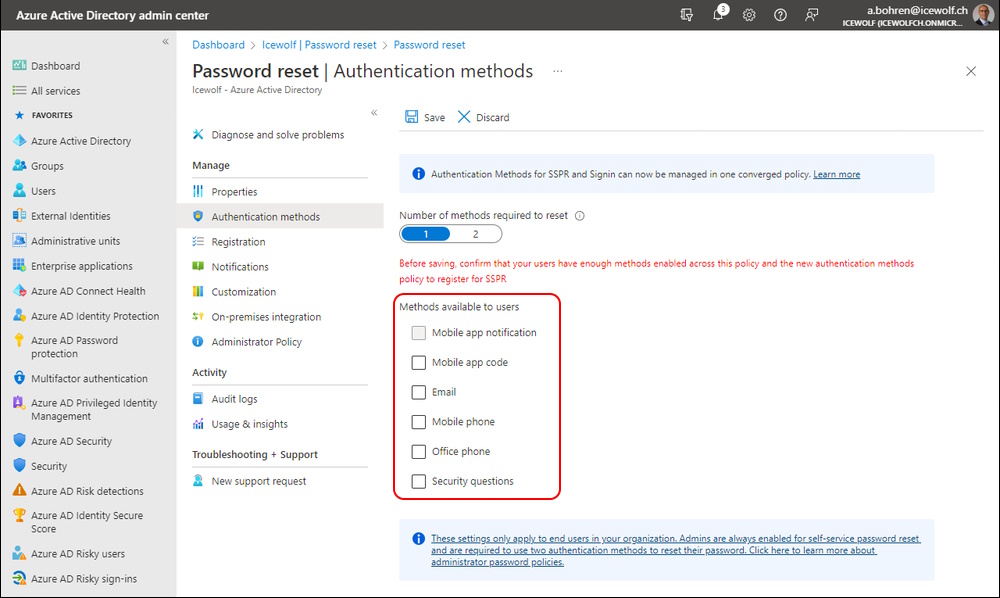Screen dimensions: 1000x598
Task: Click the Administrative units icon
Action: pos(19,240)
